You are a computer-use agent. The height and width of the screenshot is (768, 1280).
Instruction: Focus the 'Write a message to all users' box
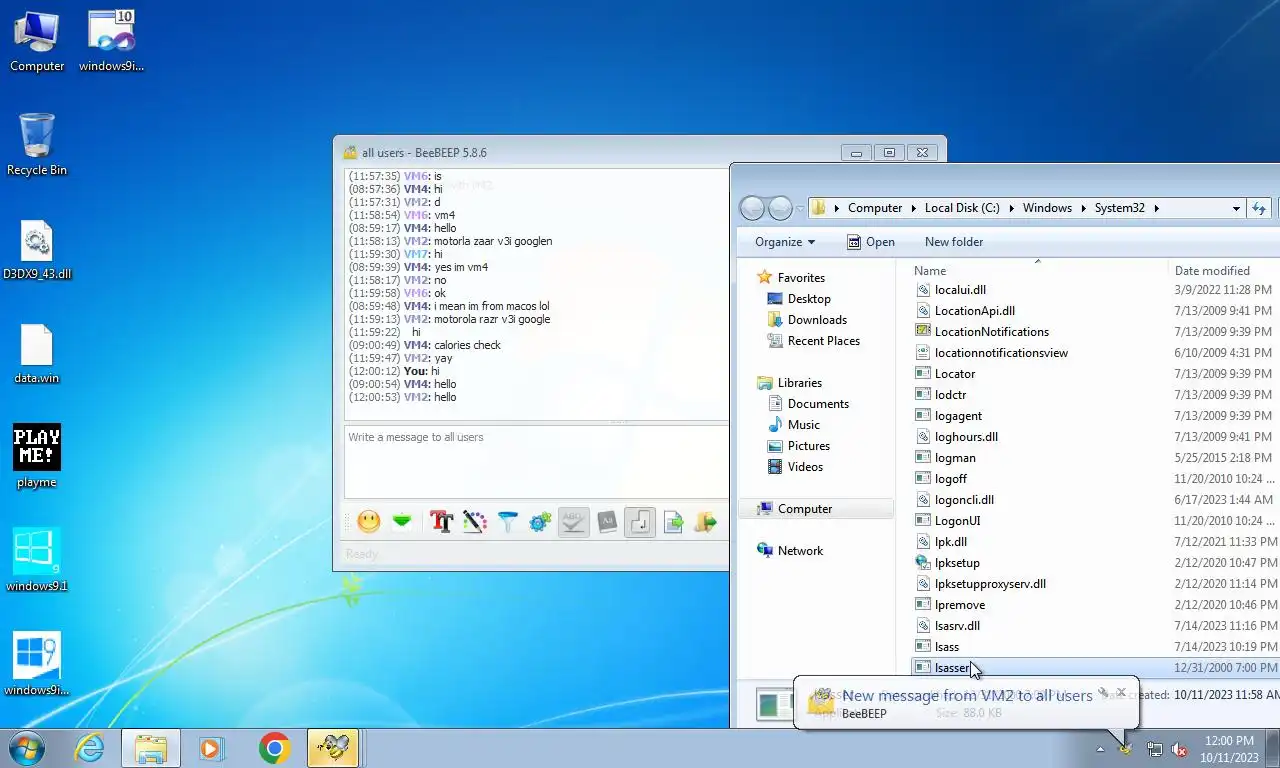pyautogui.click(x=536, y=462)
